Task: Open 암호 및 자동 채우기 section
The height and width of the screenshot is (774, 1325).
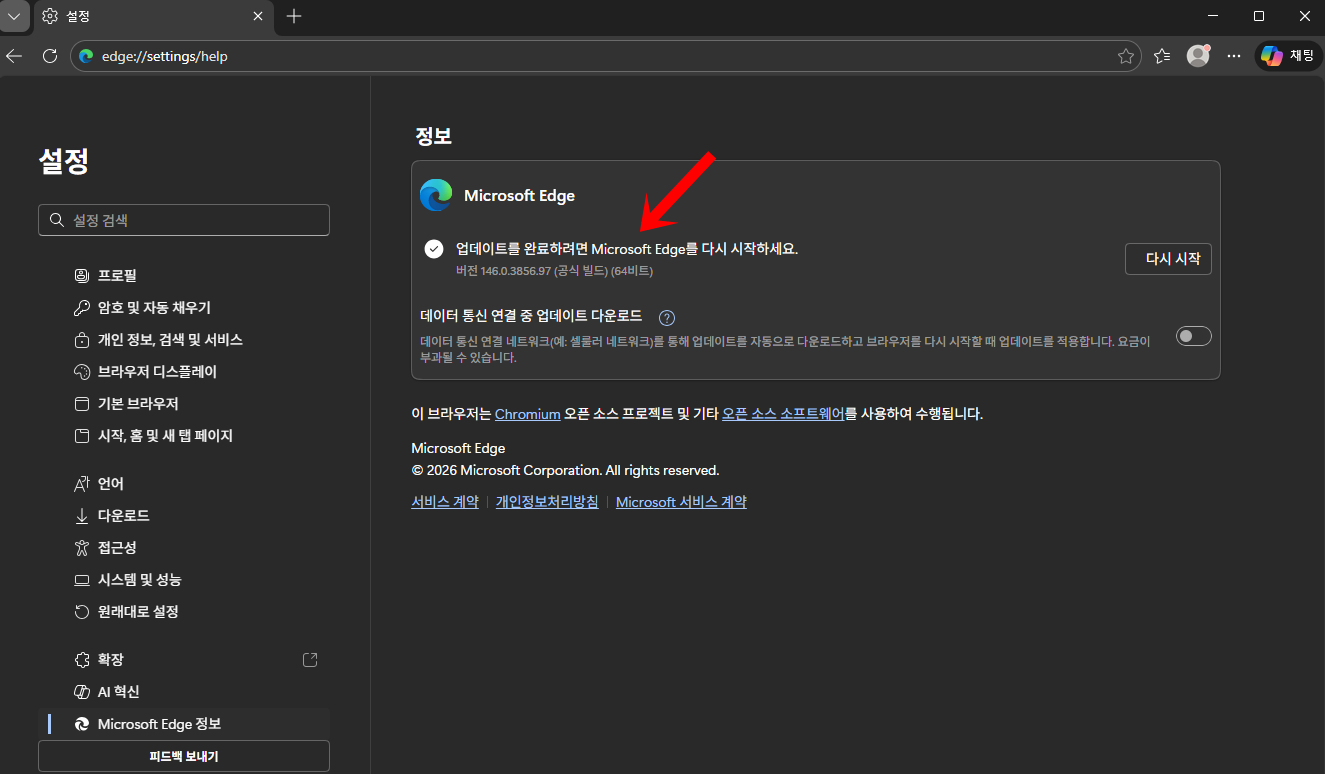Action: (x=184, y=308)
